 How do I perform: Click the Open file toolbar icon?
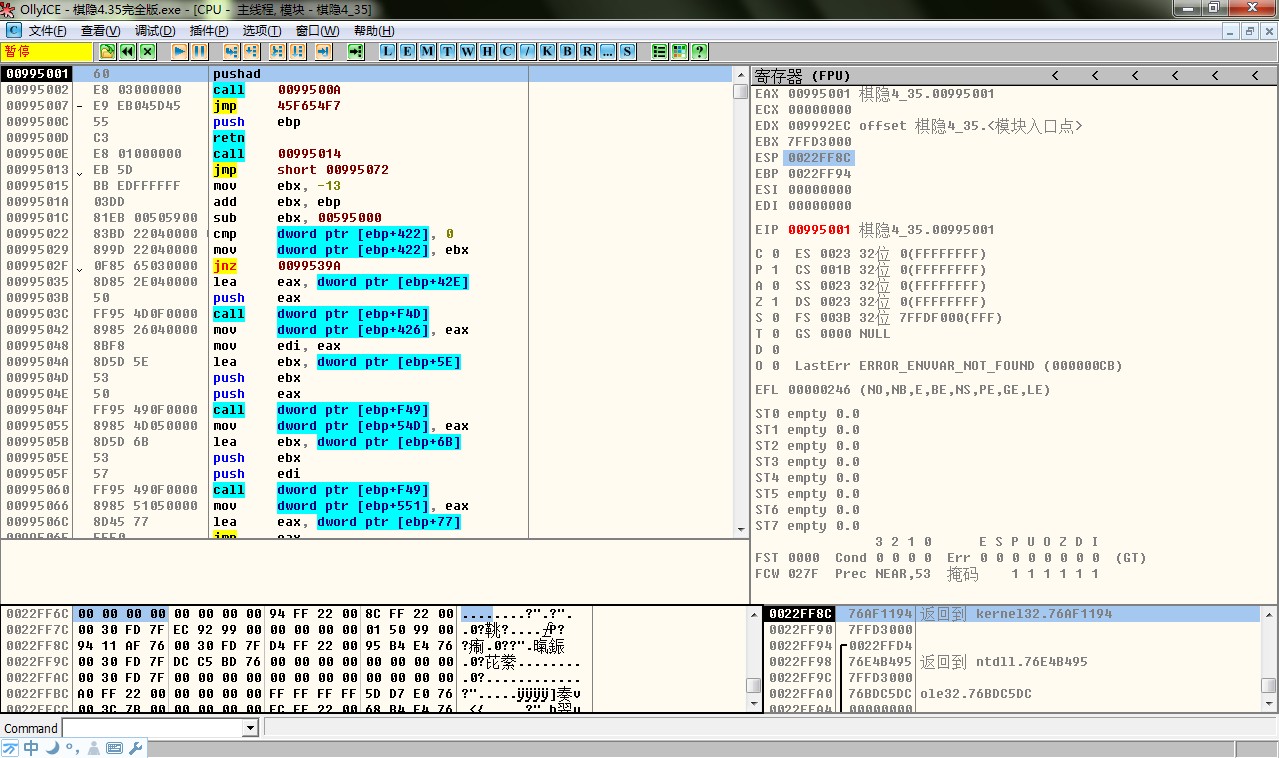click(x=108, y=51)
